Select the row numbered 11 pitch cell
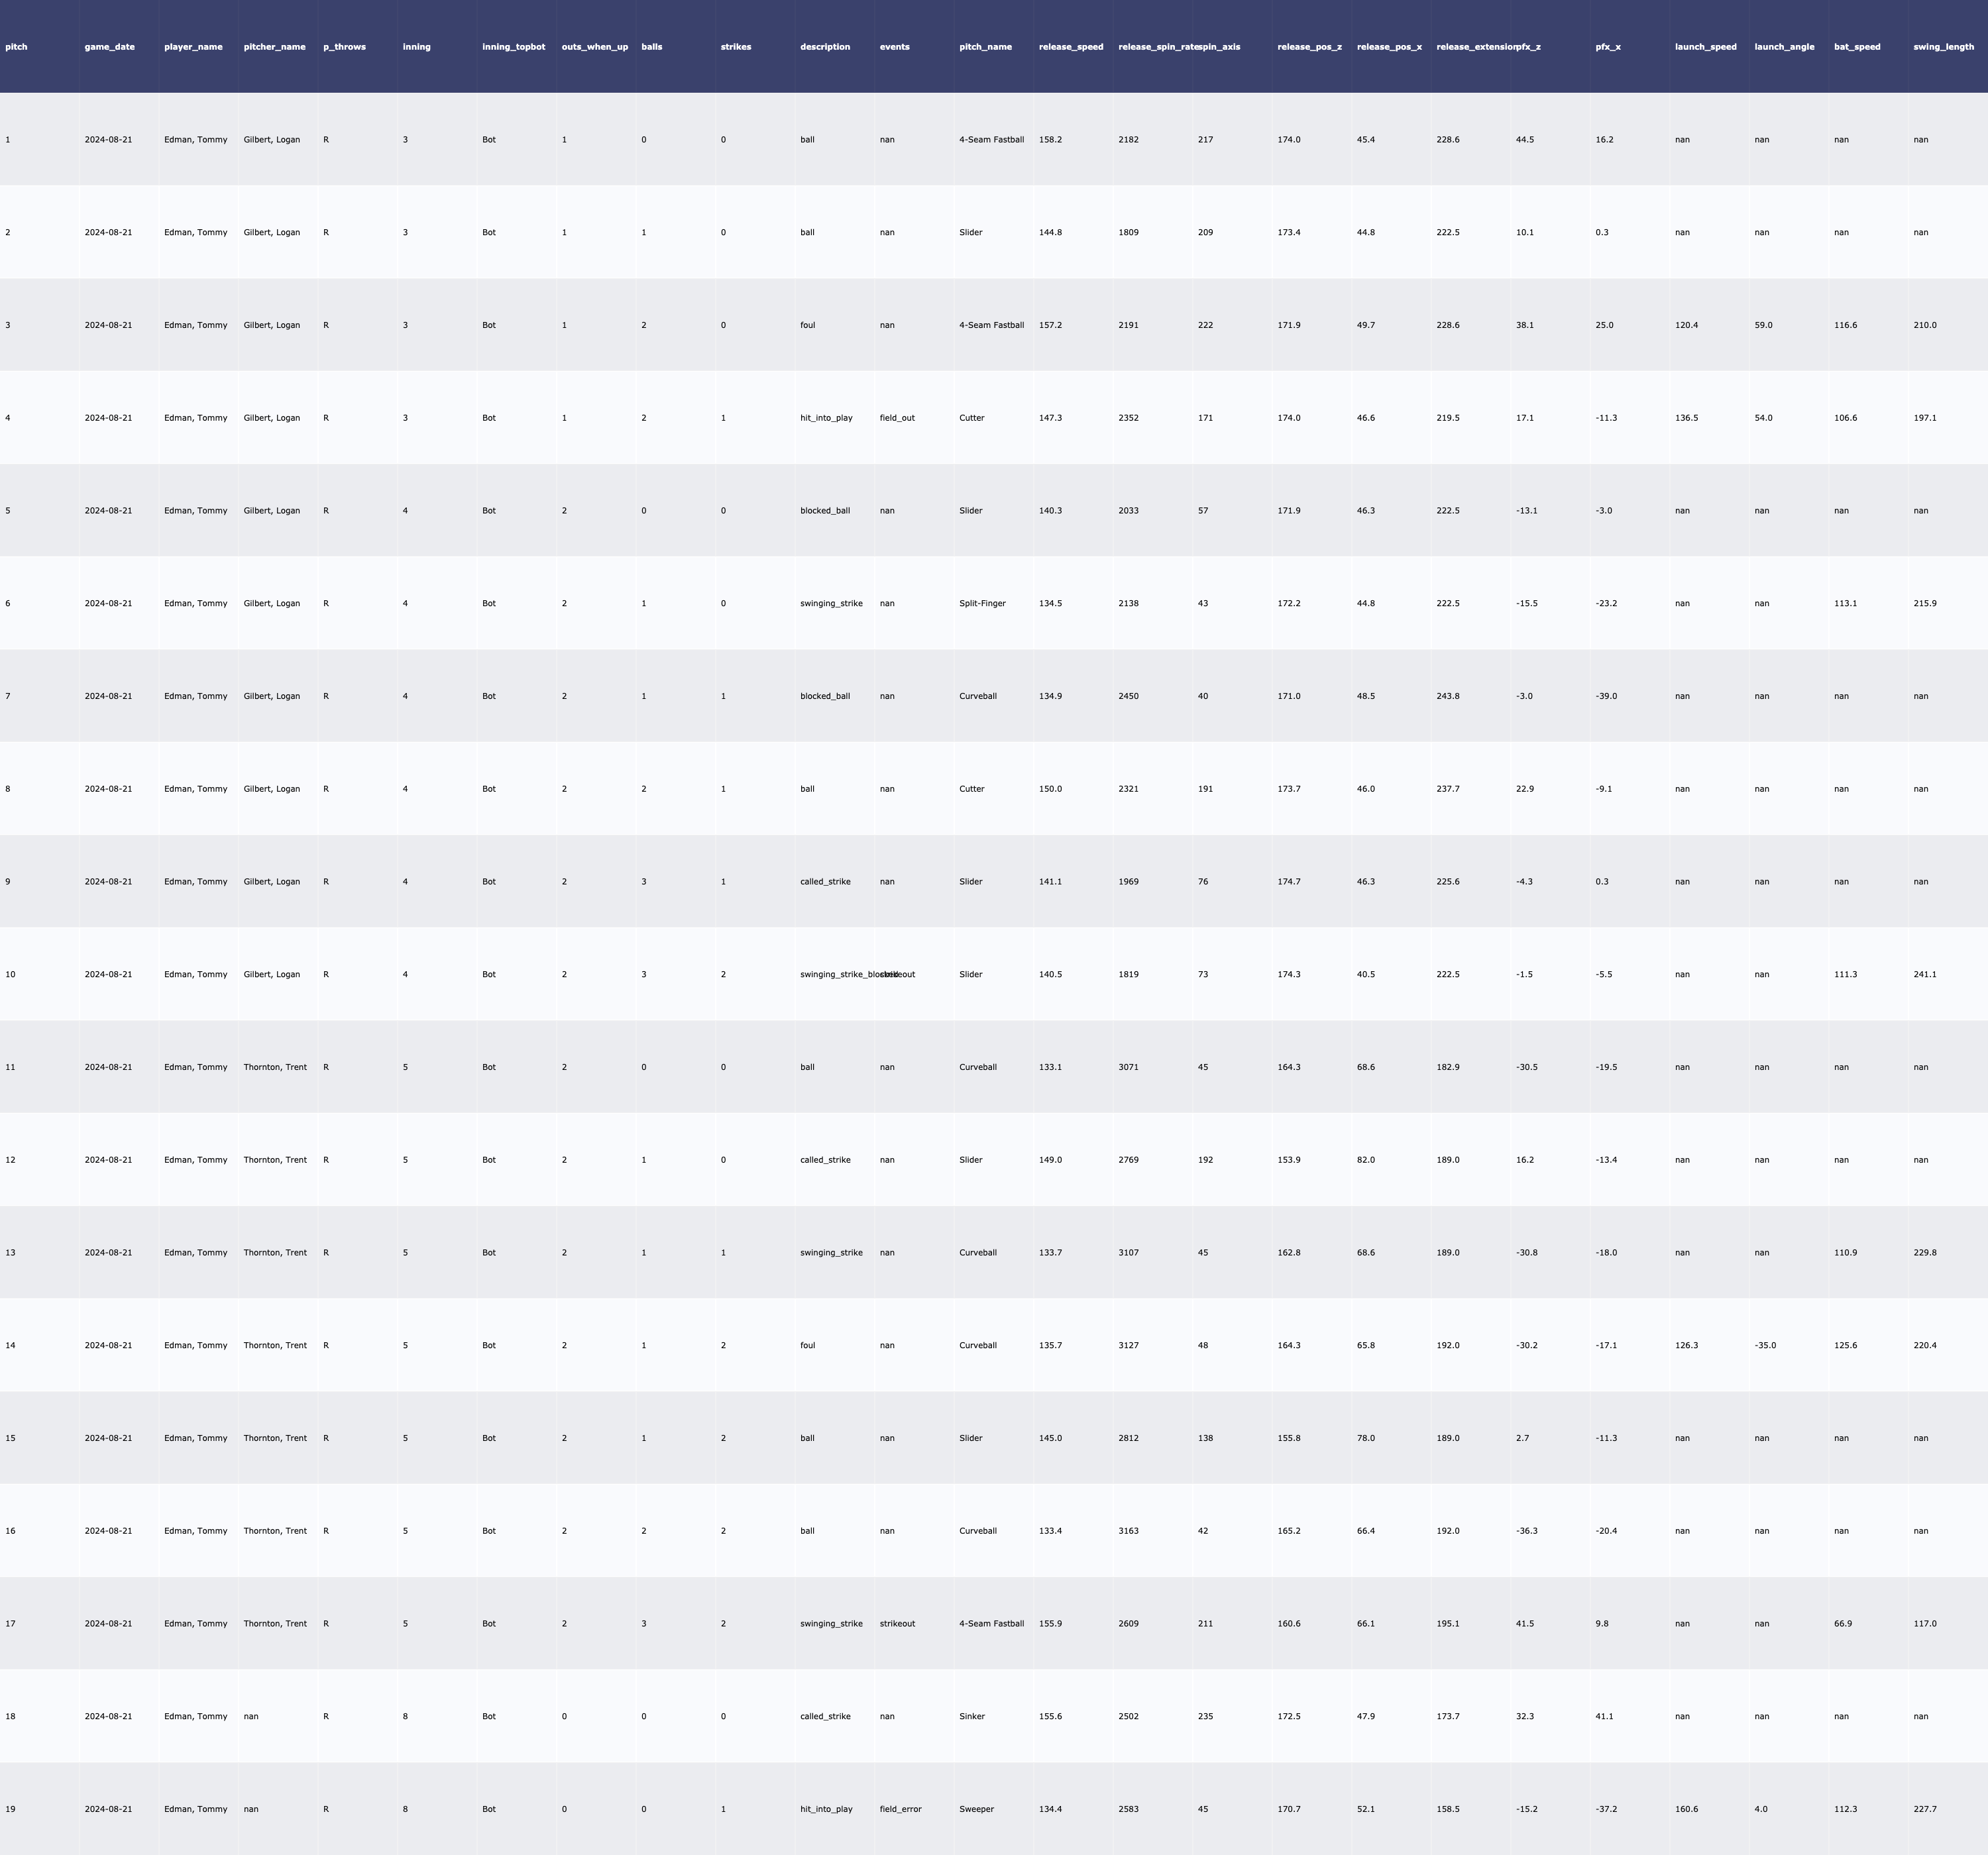Screen dimensions: 1988x1855 click(x=10, y=1067)
